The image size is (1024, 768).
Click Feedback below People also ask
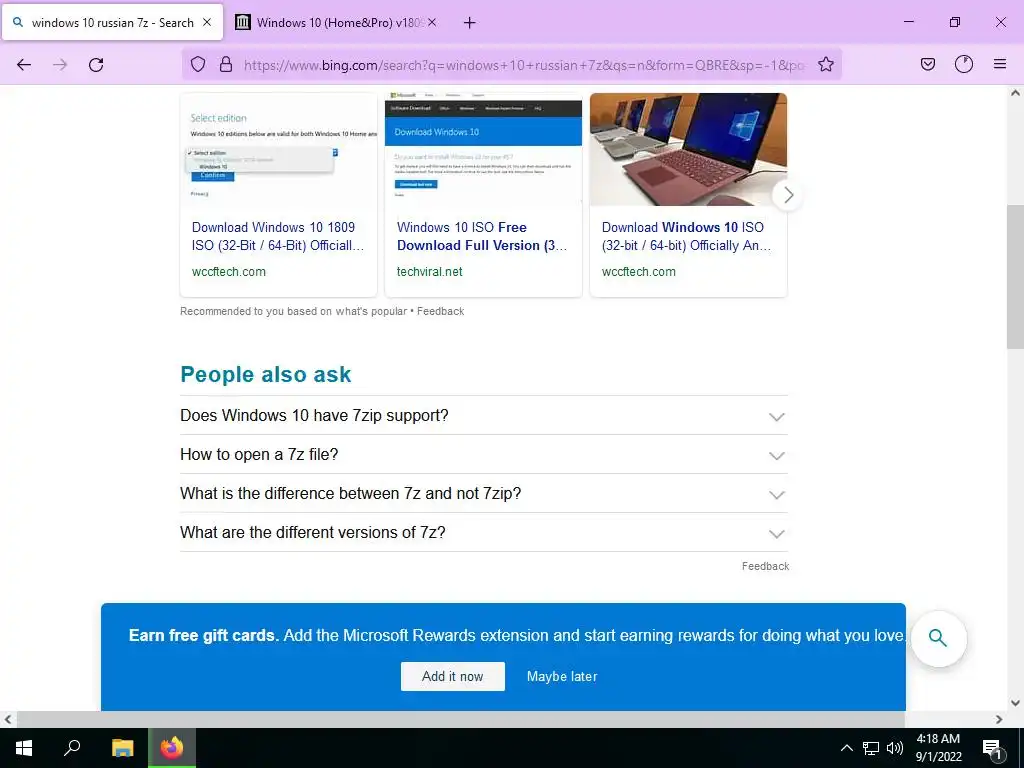(x=765, y=566)
